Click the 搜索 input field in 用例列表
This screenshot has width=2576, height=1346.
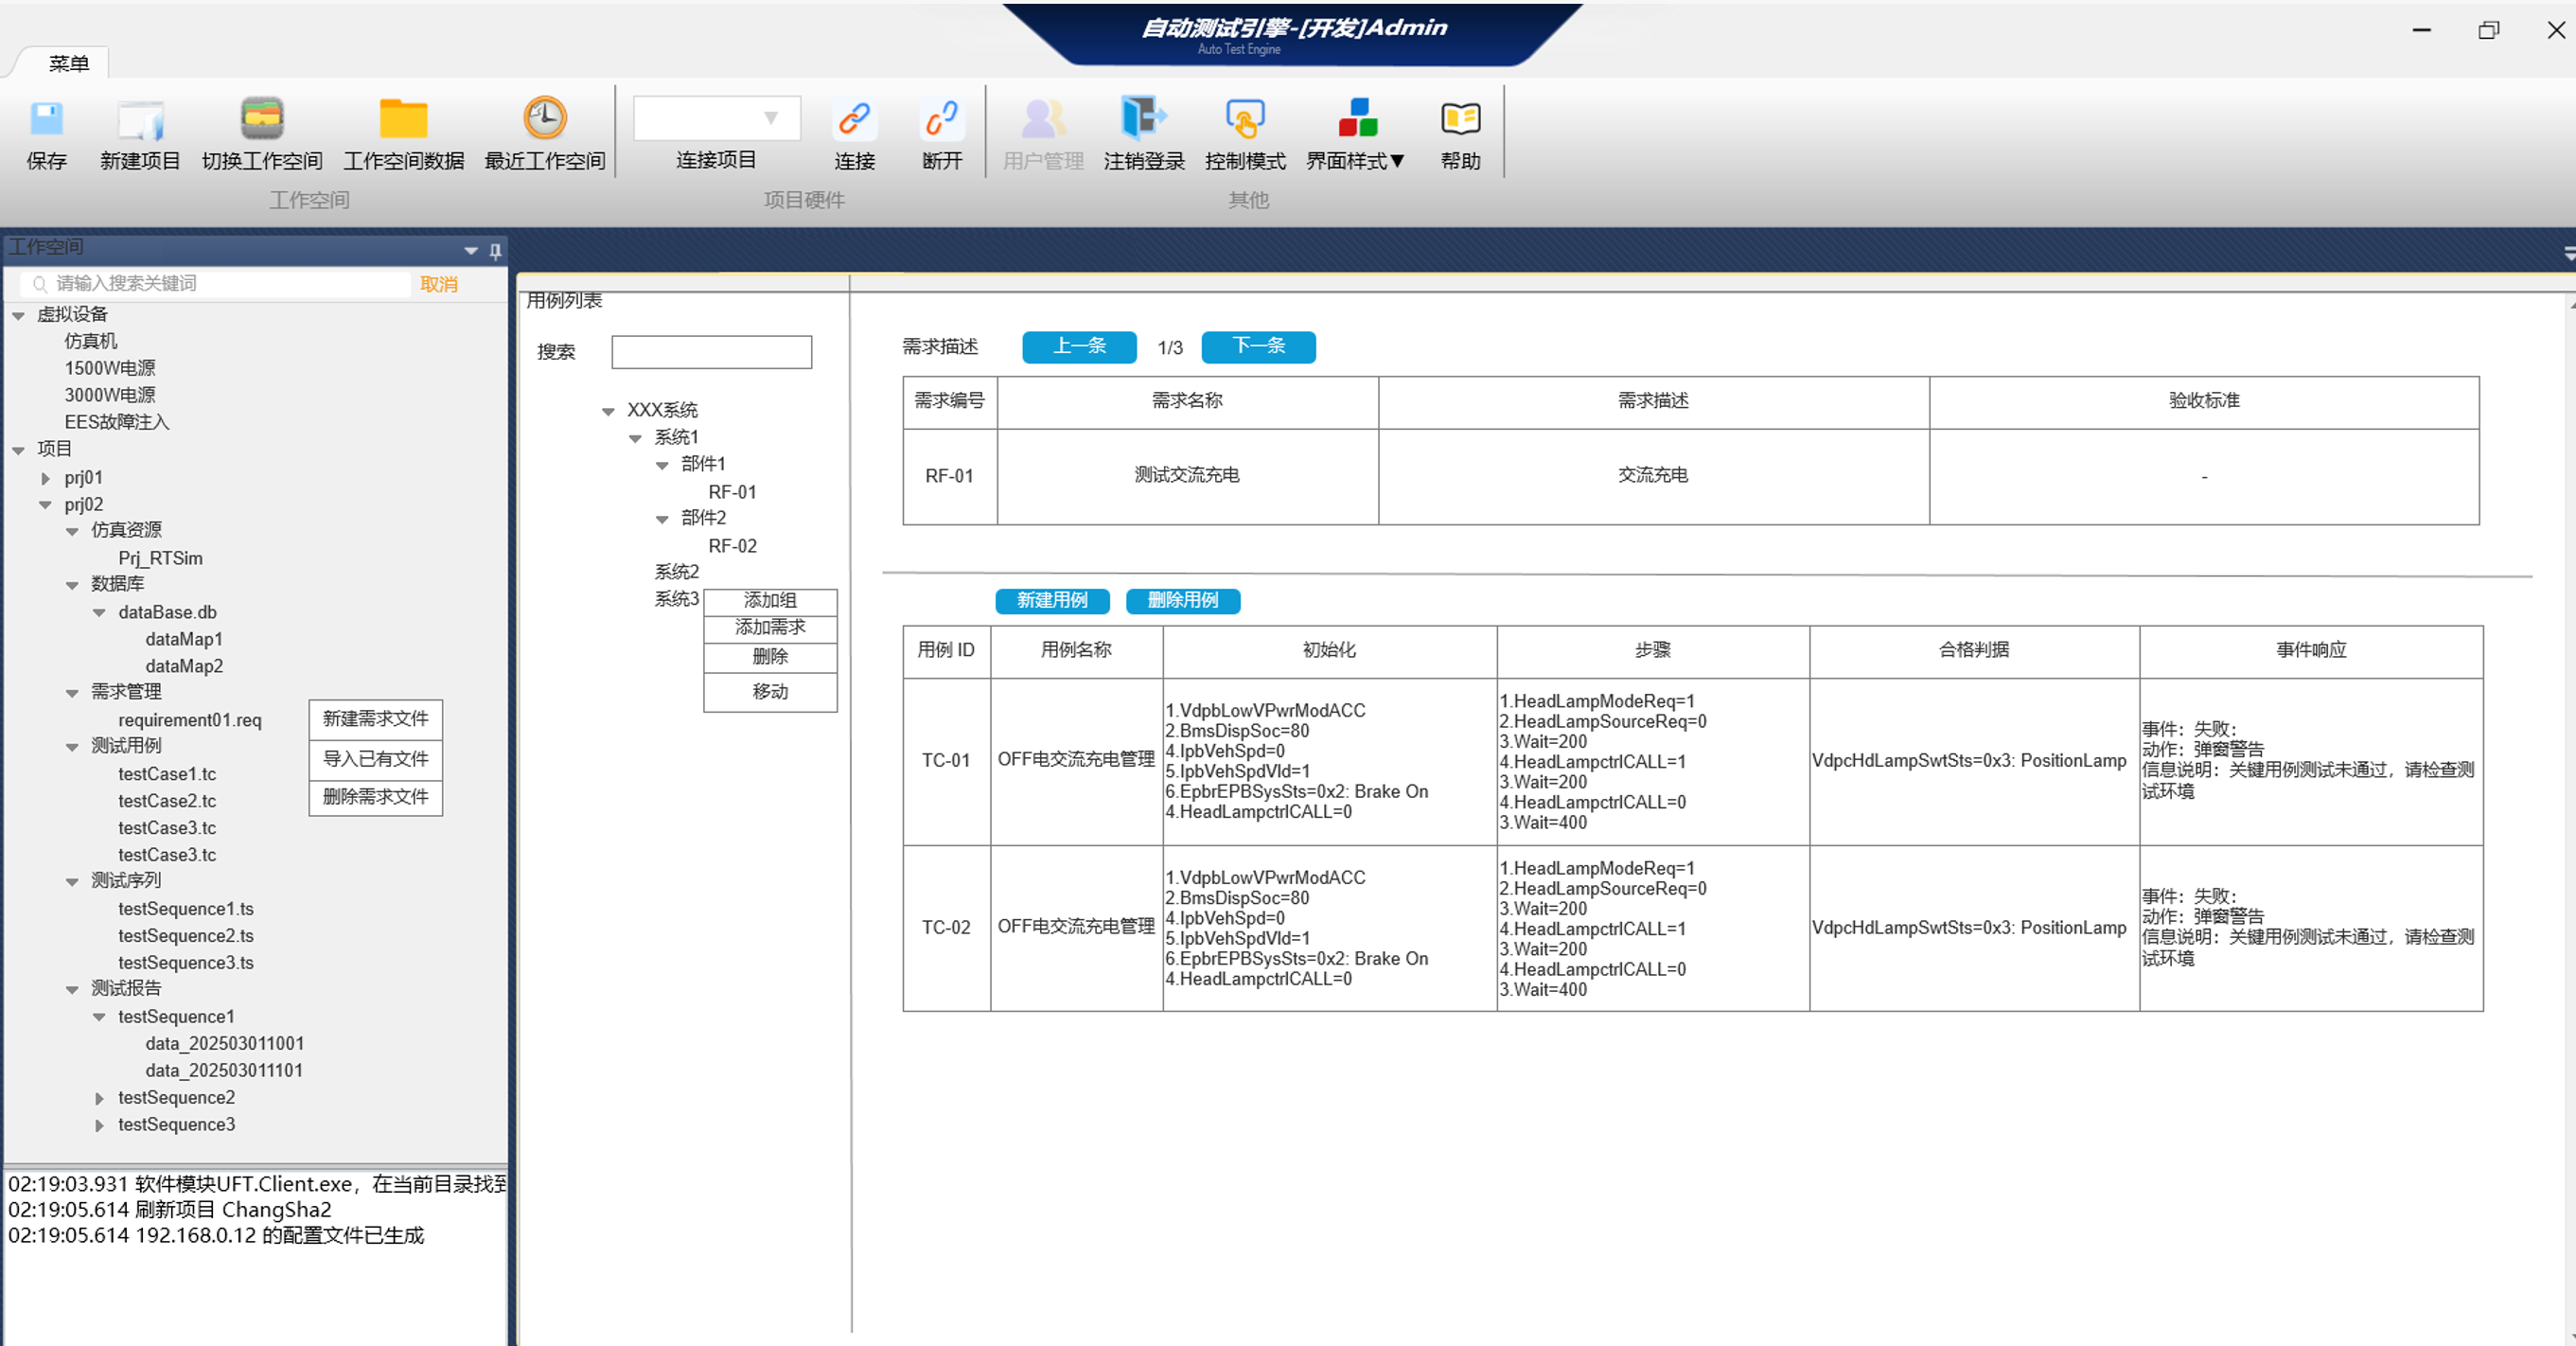tap(711, 352)
